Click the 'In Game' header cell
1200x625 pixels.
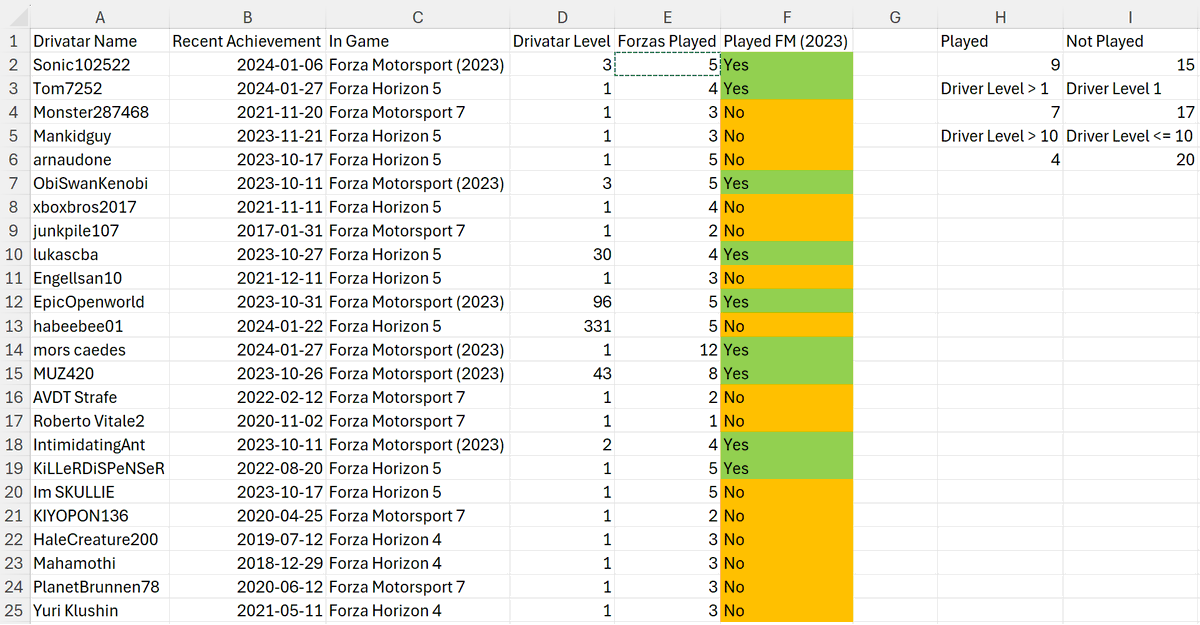pos(418,41)
